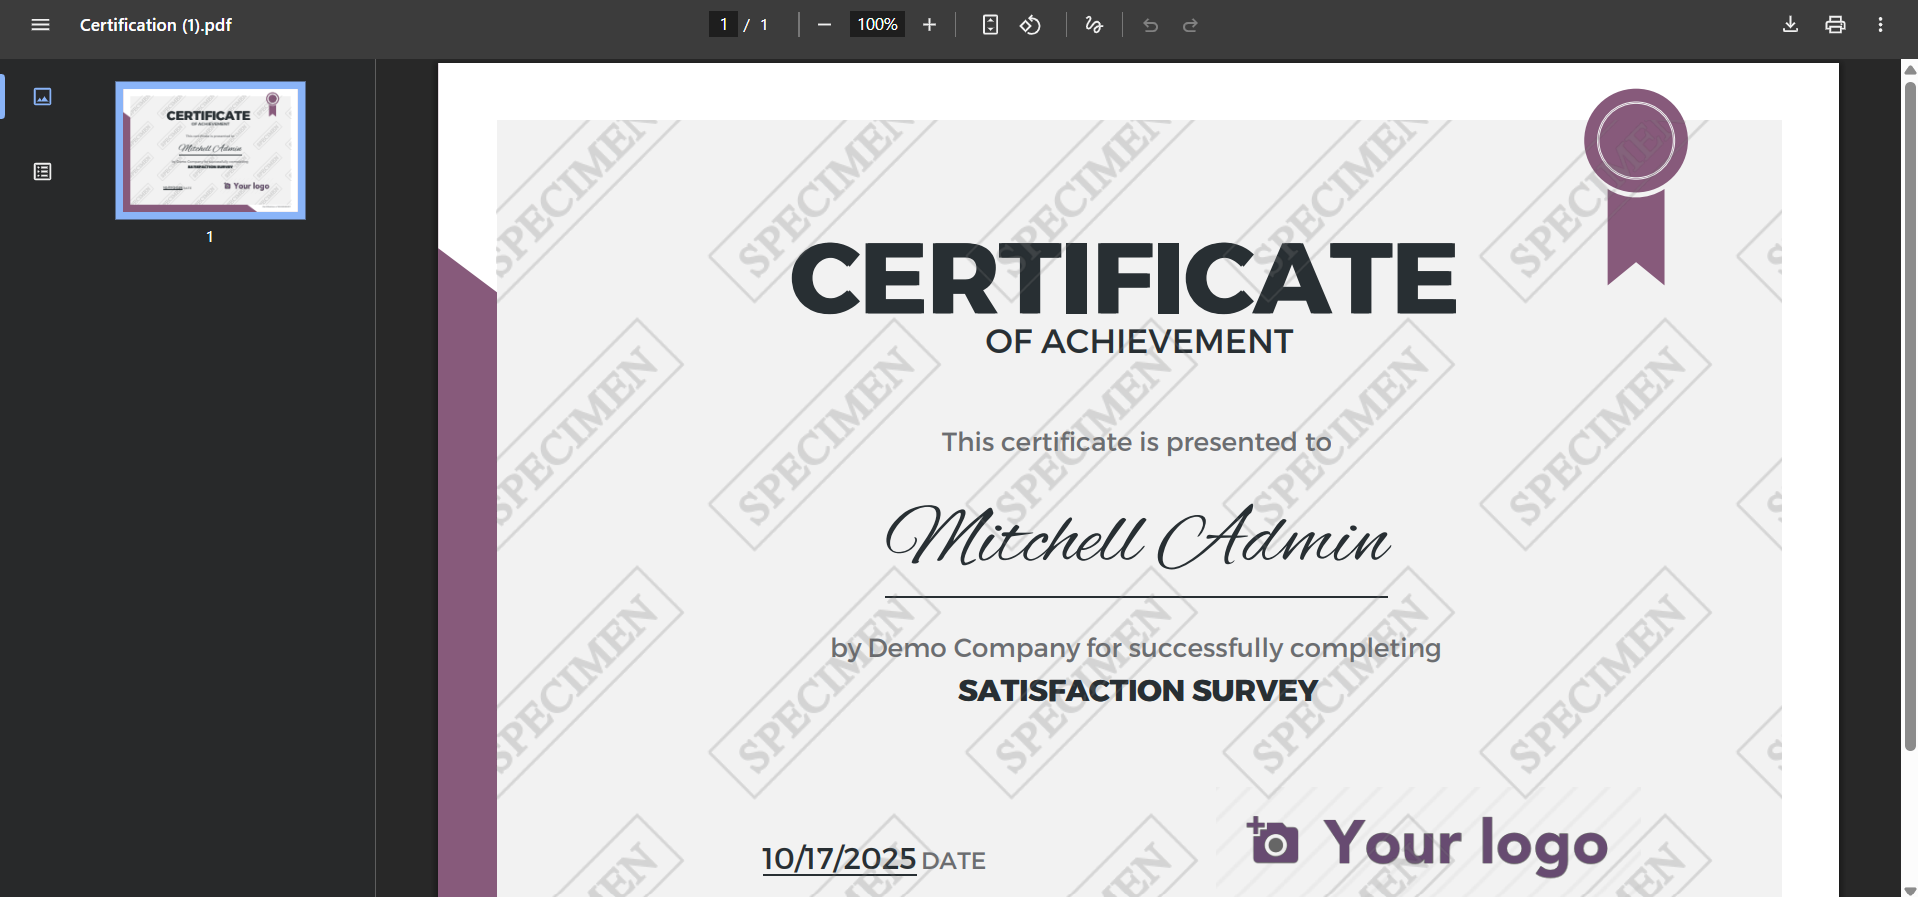This screenshot has width=1918, height=897.
Task: Click the Mitchell Admin signature name
Action: coord(1137,536)
